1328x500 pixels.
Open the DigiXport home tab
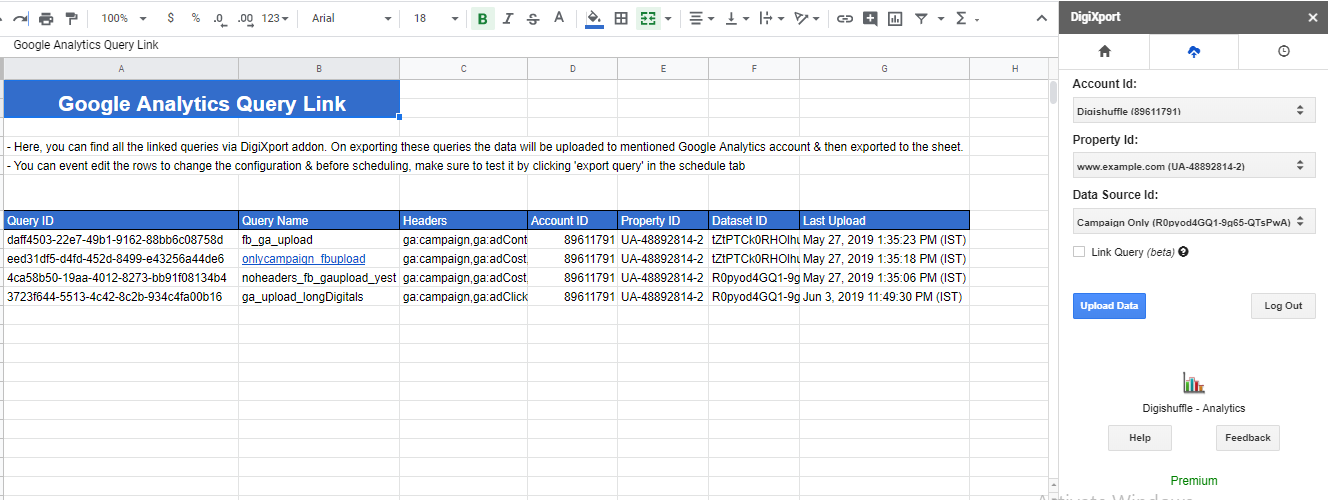(1104, 51)
